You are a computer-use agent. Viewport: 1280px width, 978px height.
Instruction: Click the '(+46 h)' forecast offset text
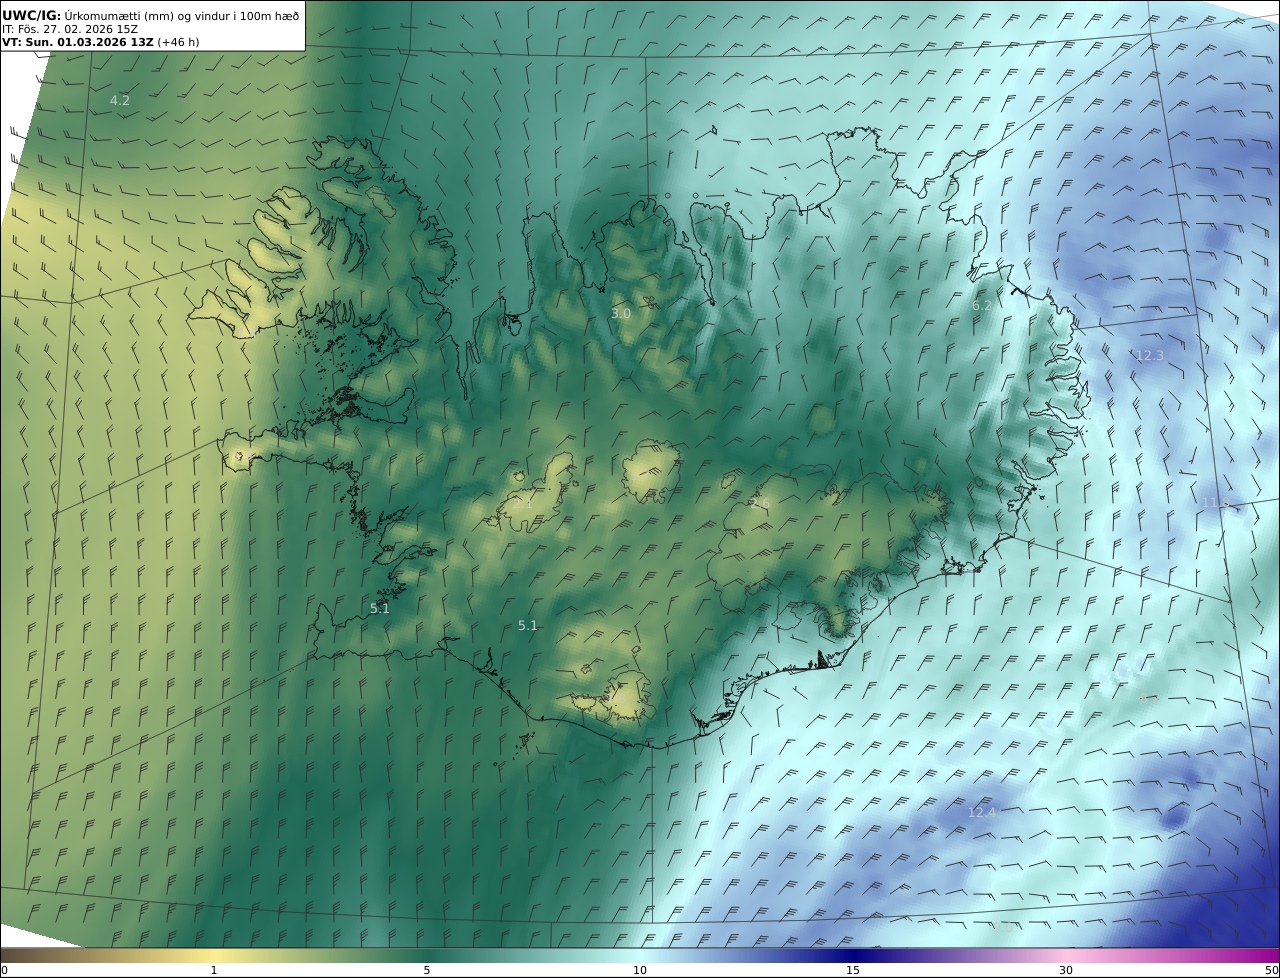click(179, 42)
